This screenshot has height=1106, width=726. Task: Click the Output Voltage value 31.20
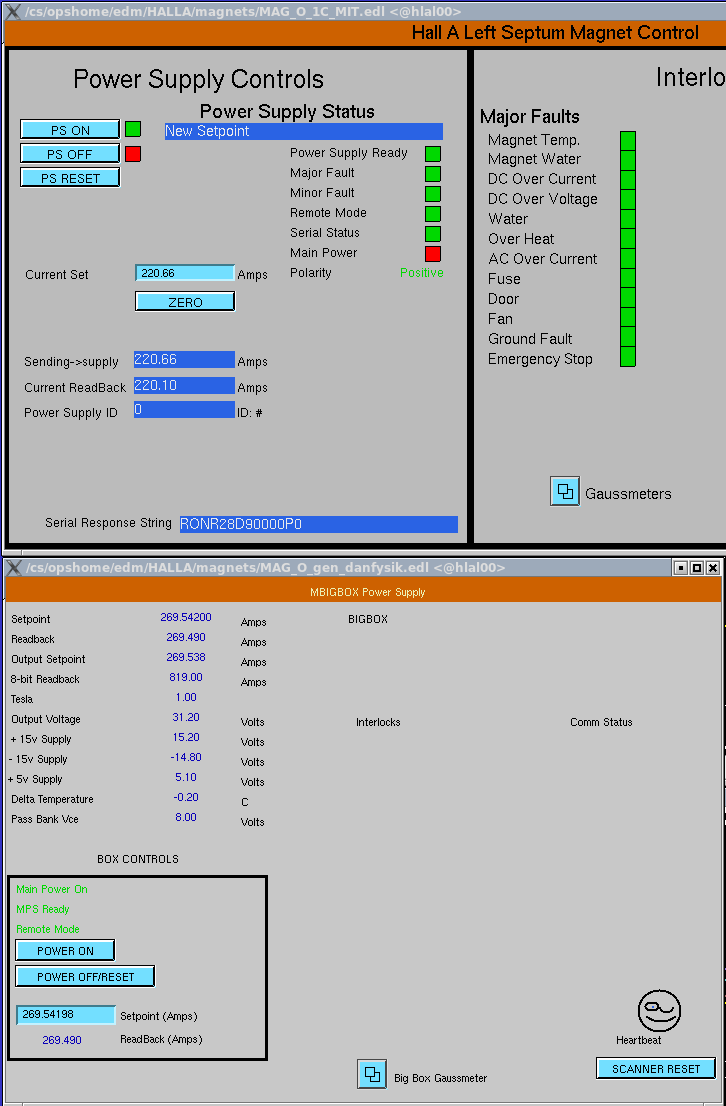click(186, 717)
